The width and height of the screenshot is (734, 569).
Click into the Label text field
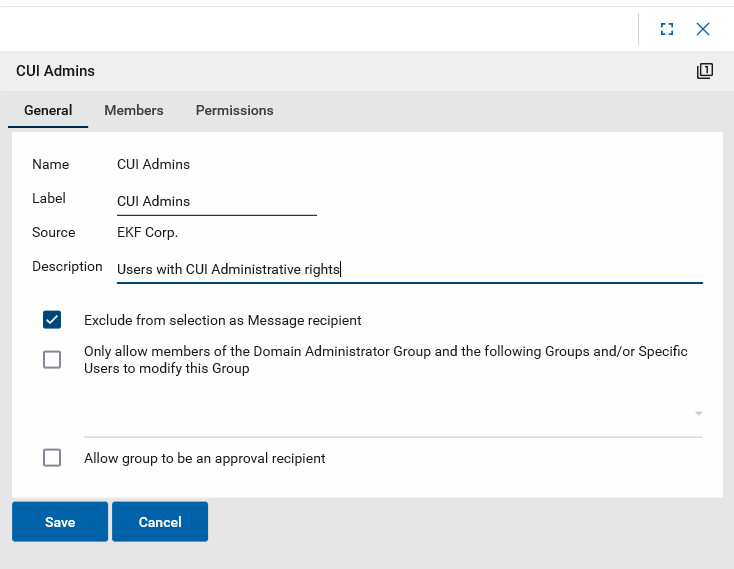coord(216,201)
